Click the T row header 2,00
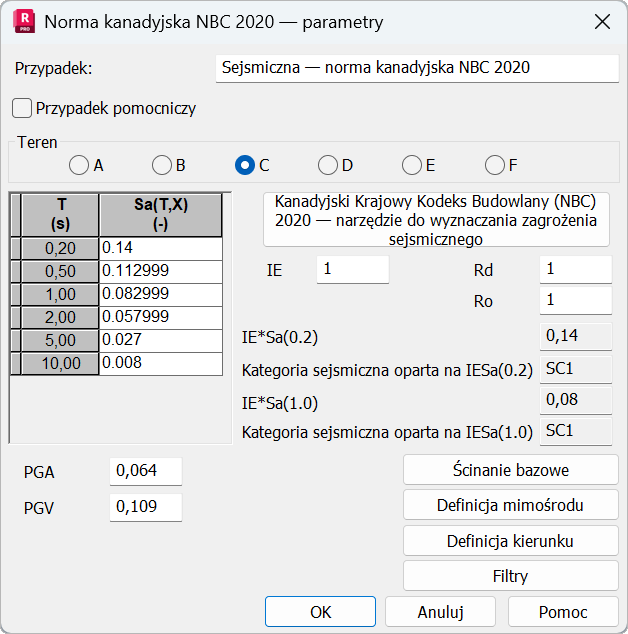628x634 pixels. [60, 317]
